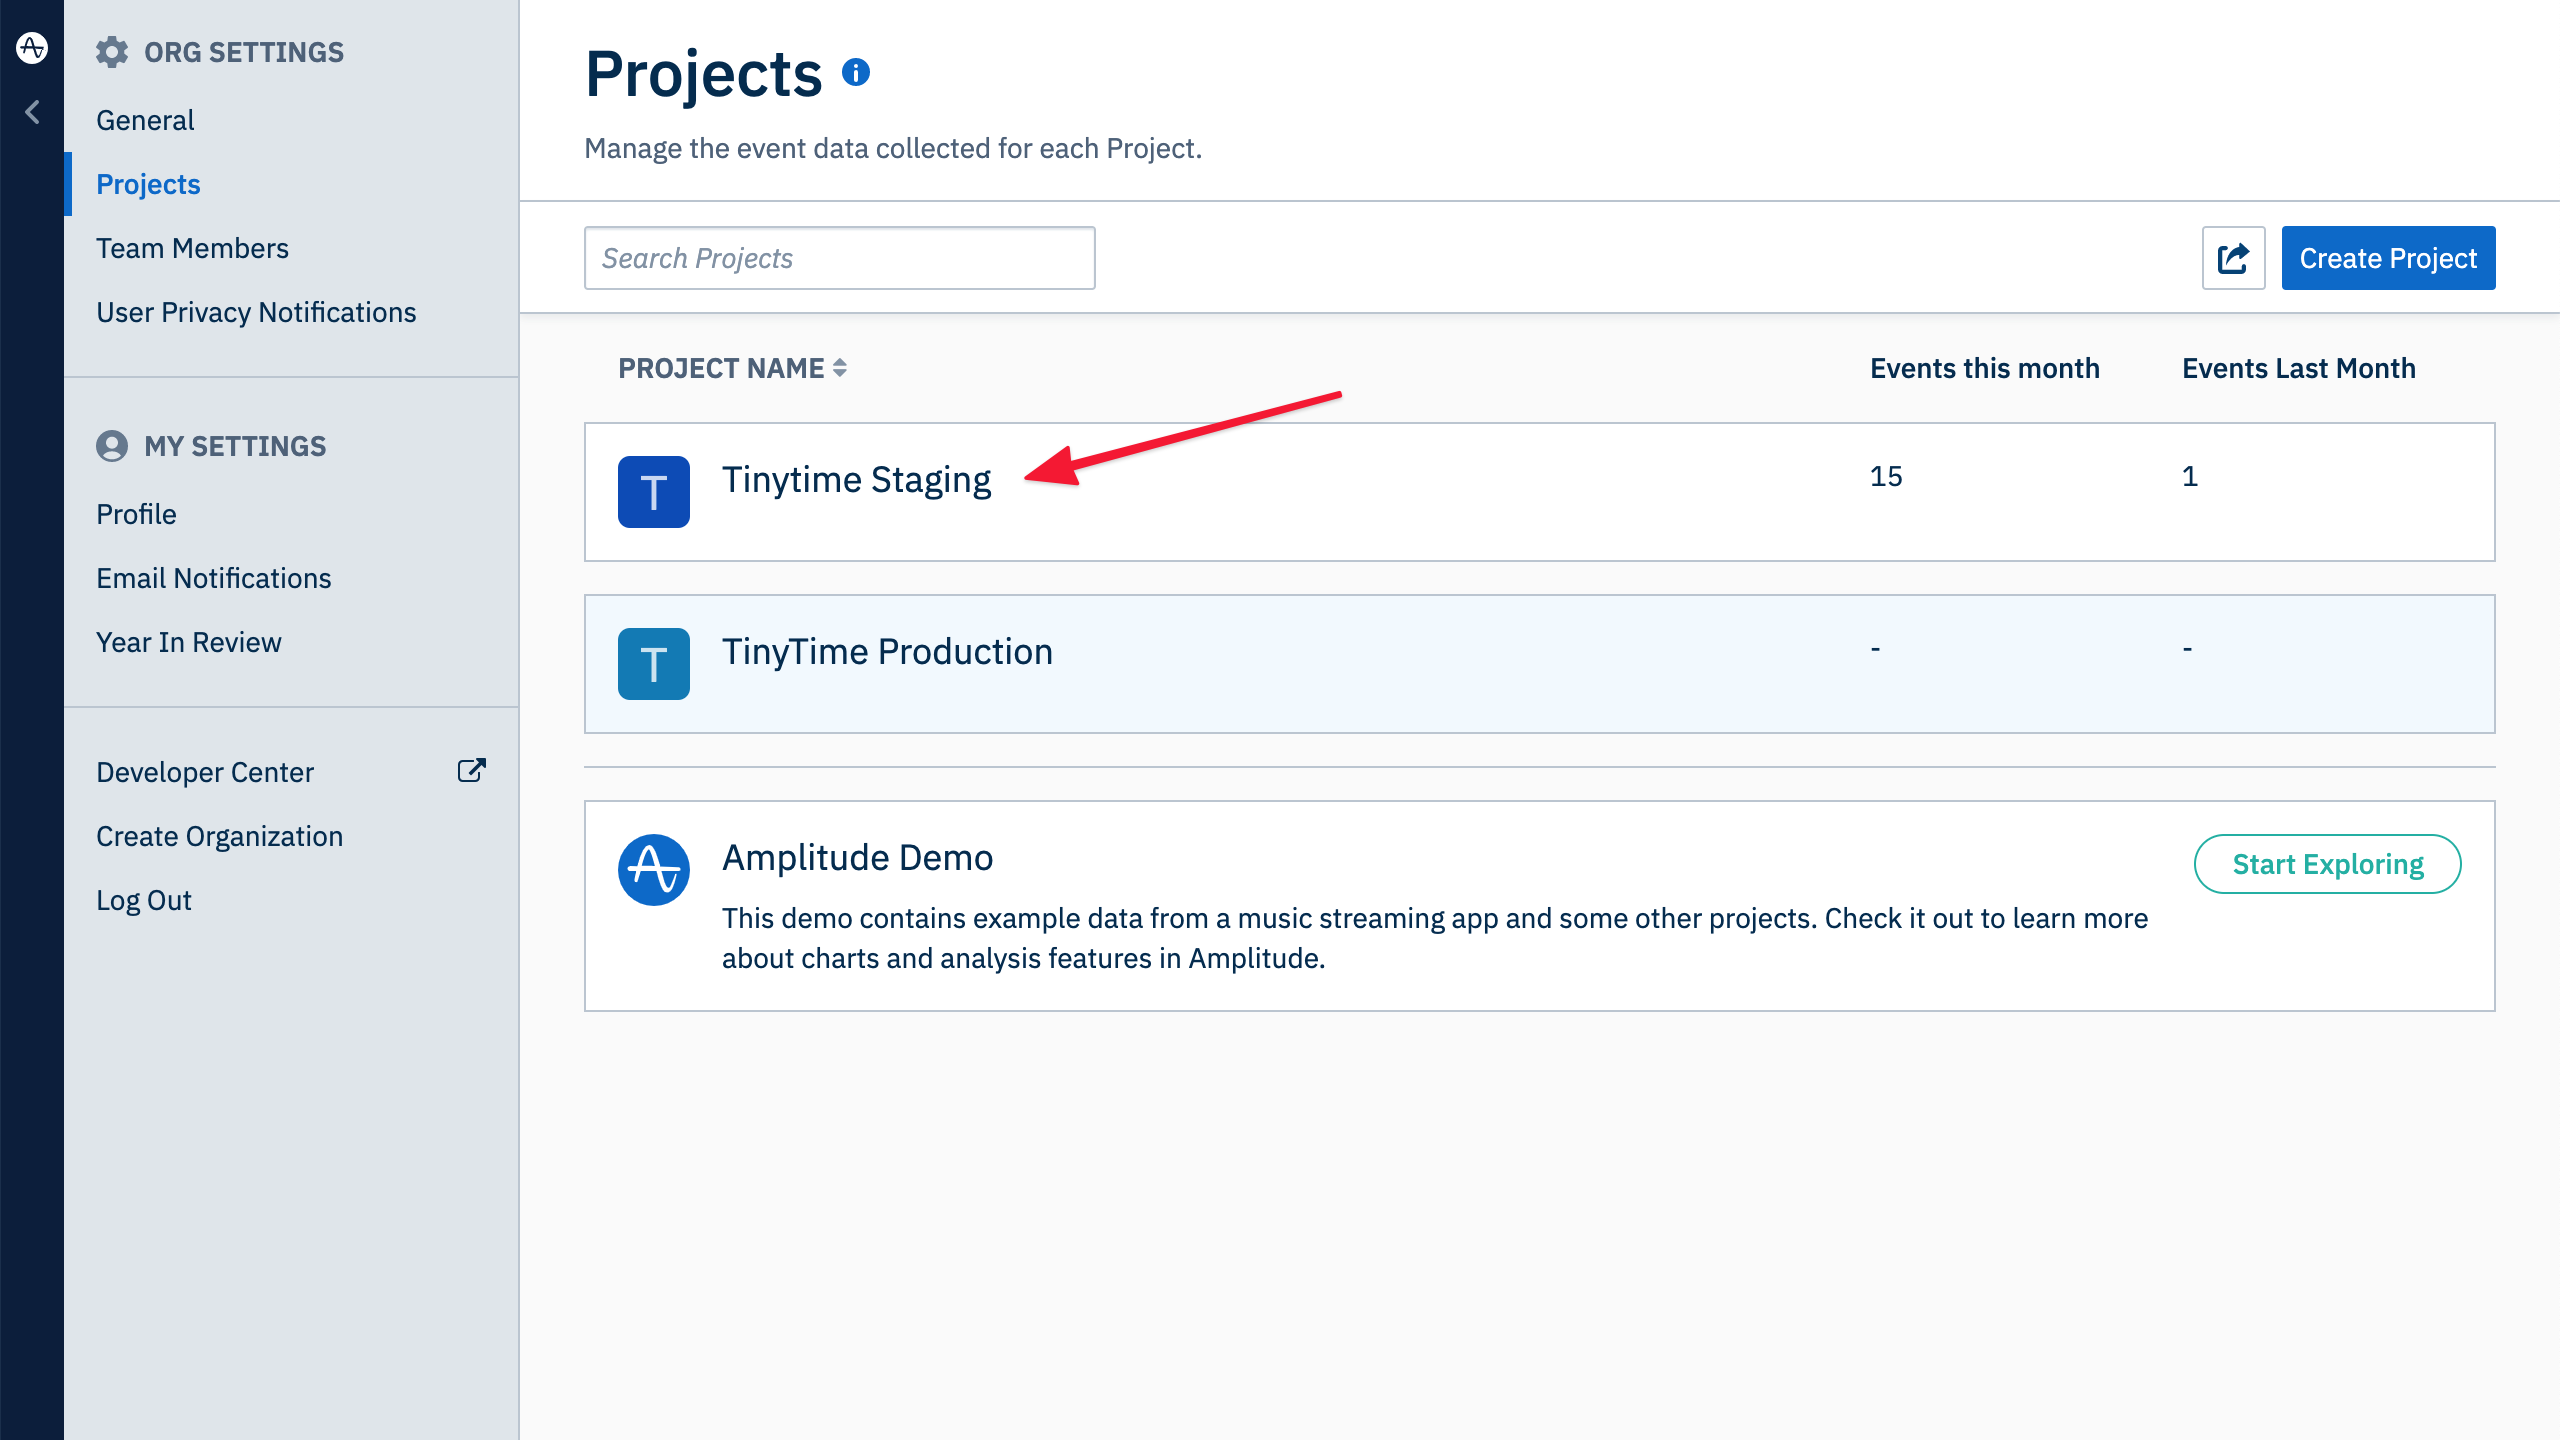Viewport: 2560px width, 1440px height.
Task: Select the Projects menu item
Action: (149, 183)
